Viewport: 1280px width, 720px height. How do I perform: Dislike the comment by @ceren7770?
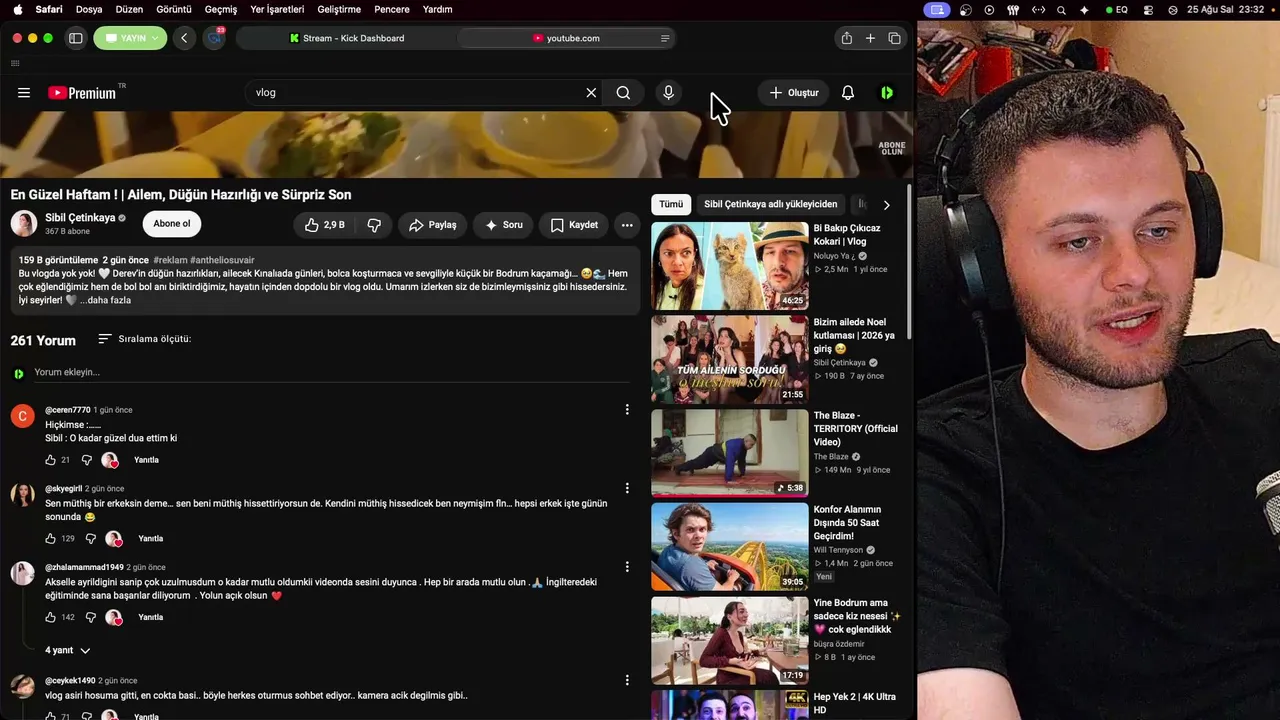click(87, 460)
